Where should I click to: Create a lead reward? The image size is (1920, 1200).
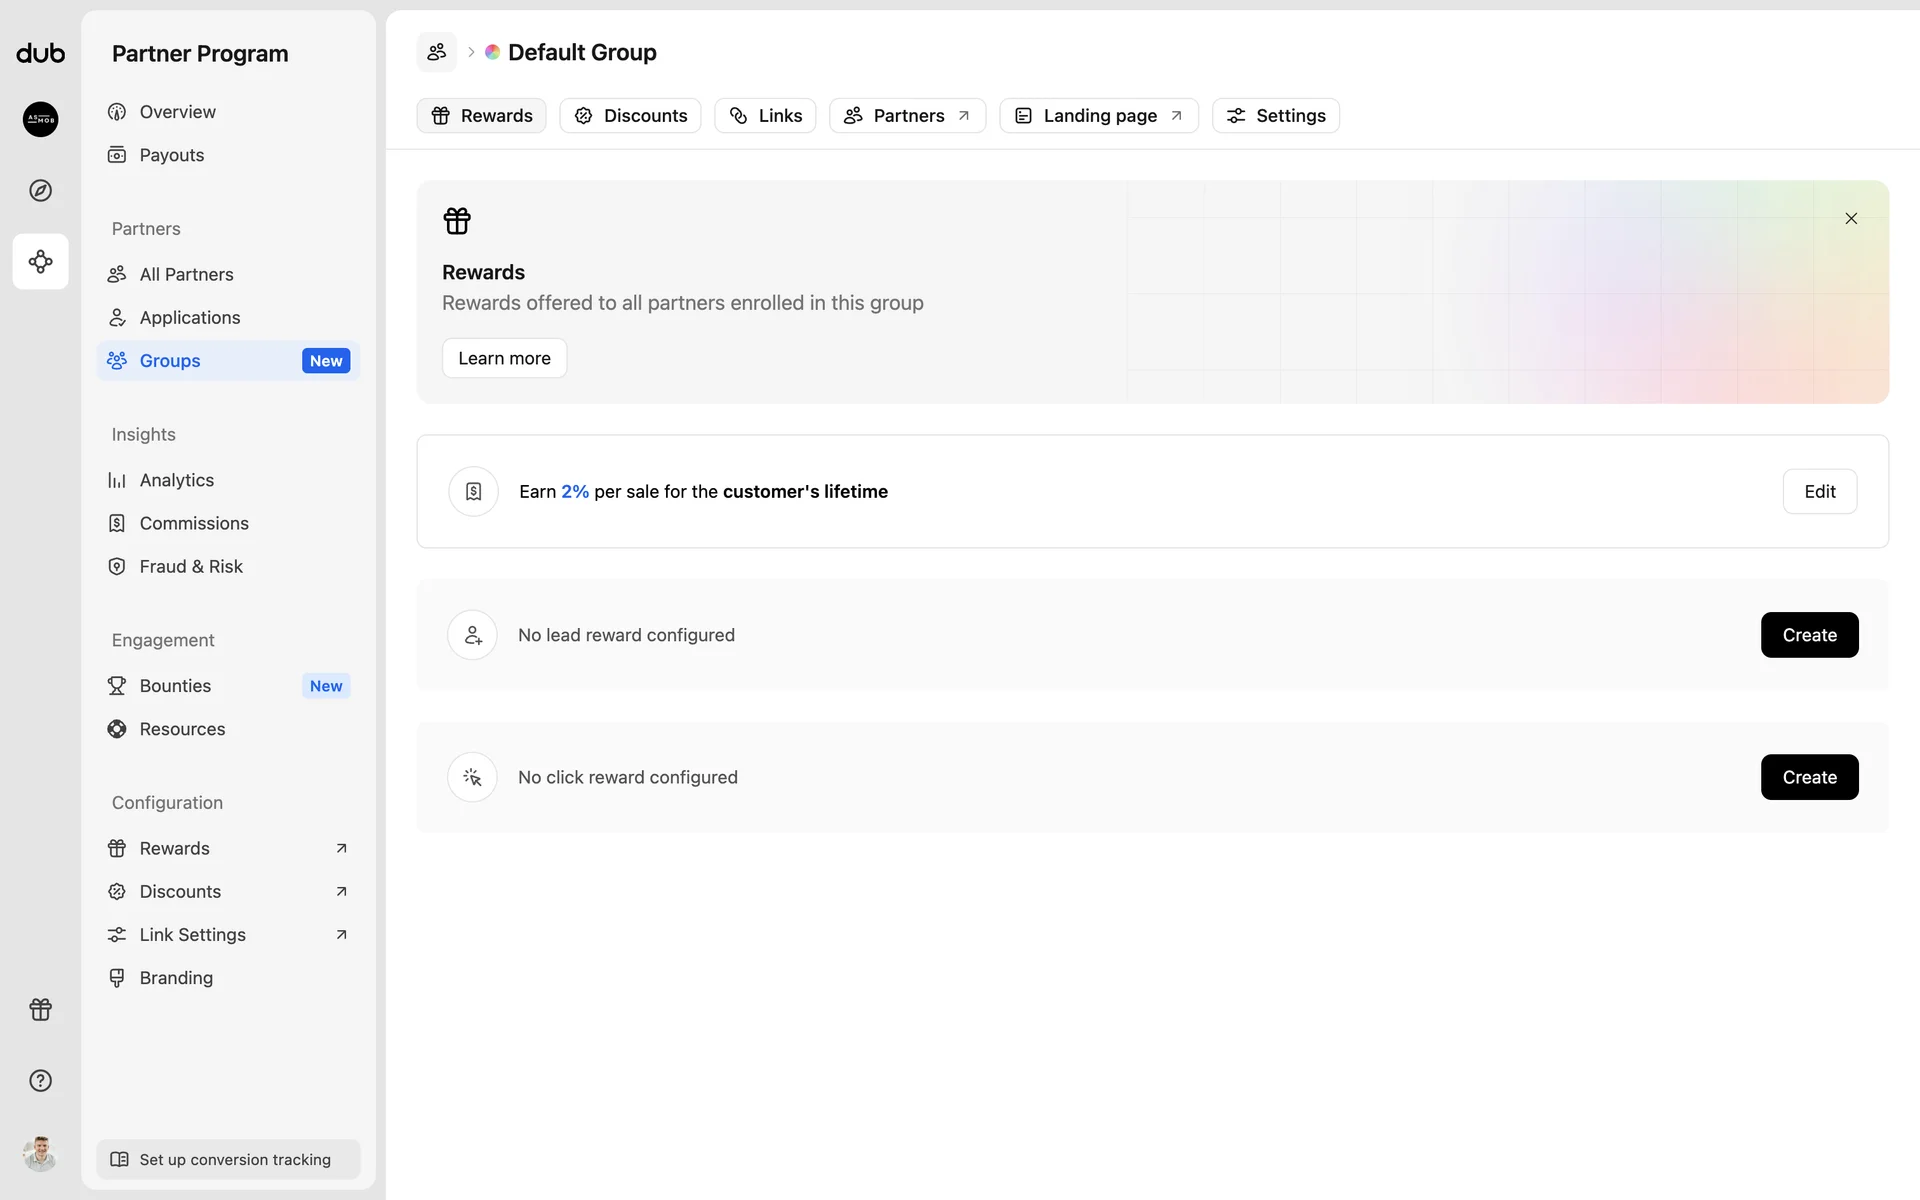point(1809,635)
